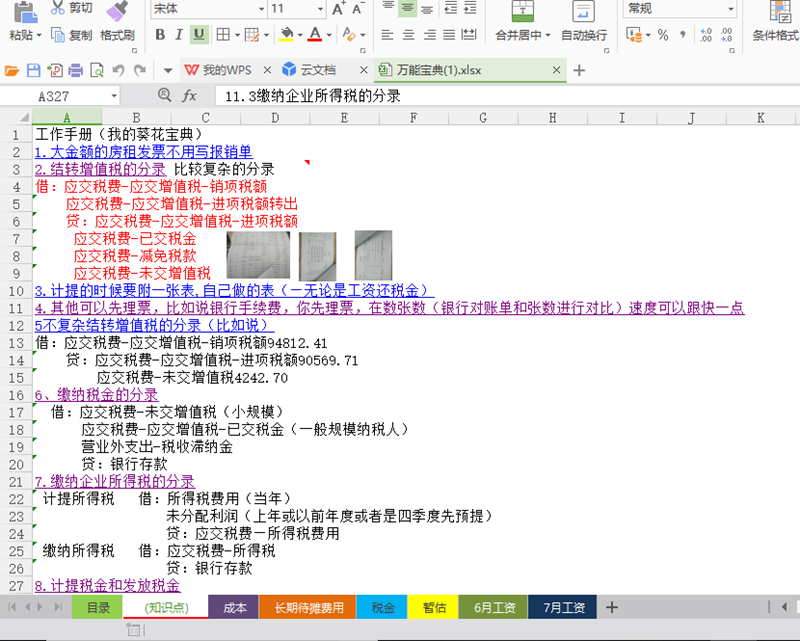This screenshot has width=800, height=641.
Task: Open link 大金额的房租发票不用写报销单
Action: [x=142, y=152]
